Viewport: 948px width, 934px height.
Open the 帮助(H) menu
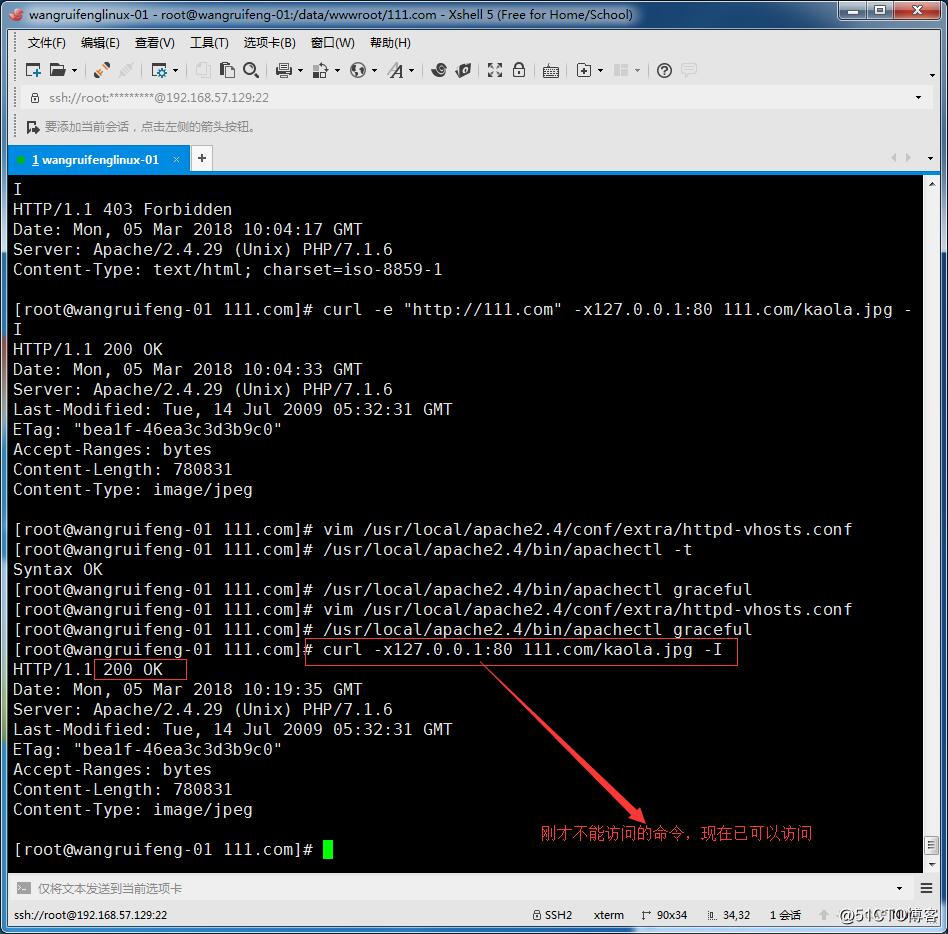pos(390,43)
